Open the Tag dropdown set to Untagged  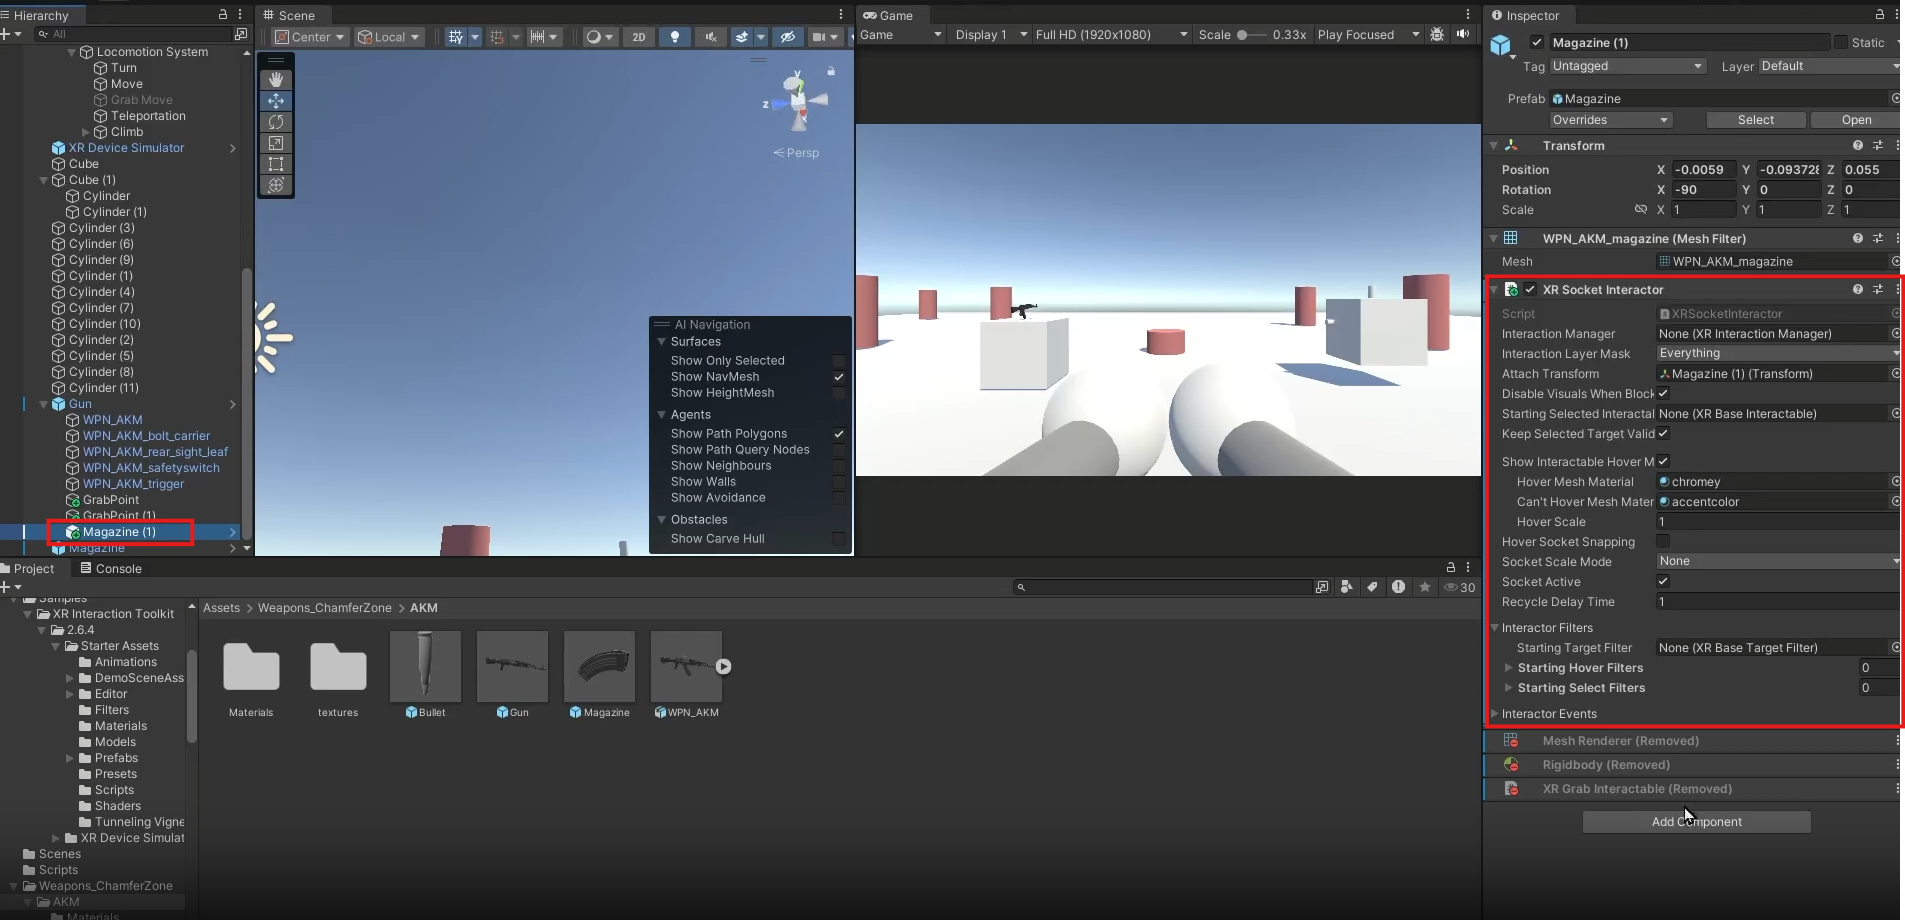tap(1626, 66)
